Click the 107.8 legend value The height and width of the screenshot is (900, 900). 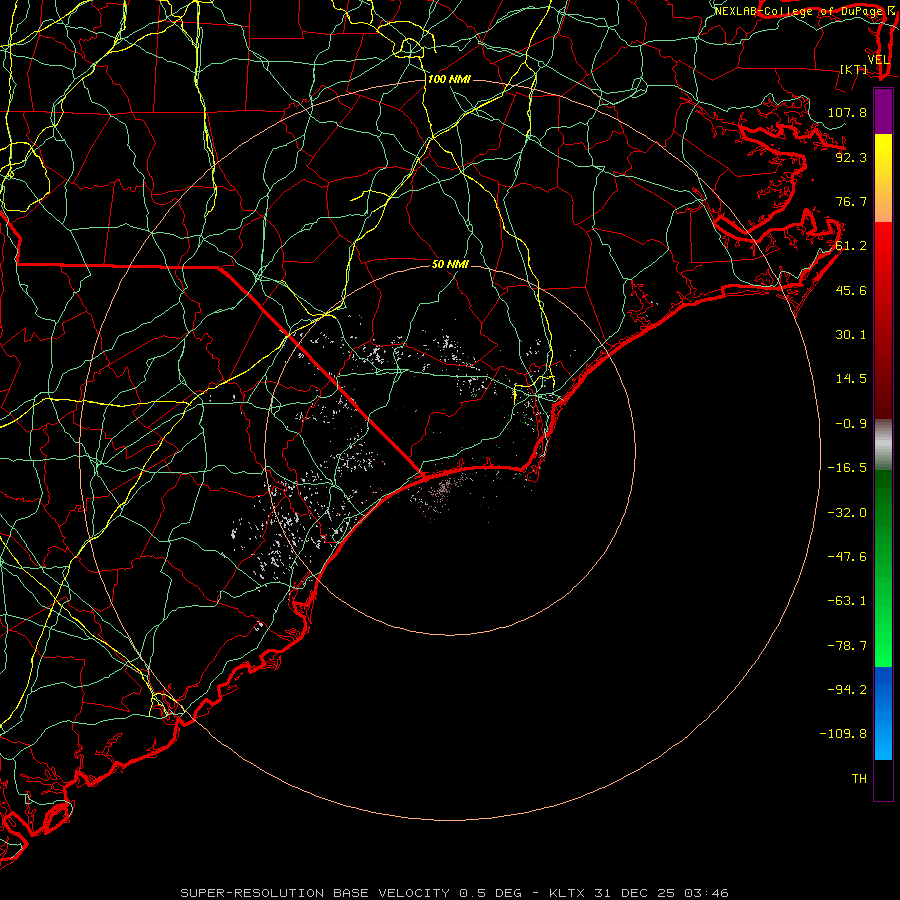pyautogui.click(x=847, y=112)
